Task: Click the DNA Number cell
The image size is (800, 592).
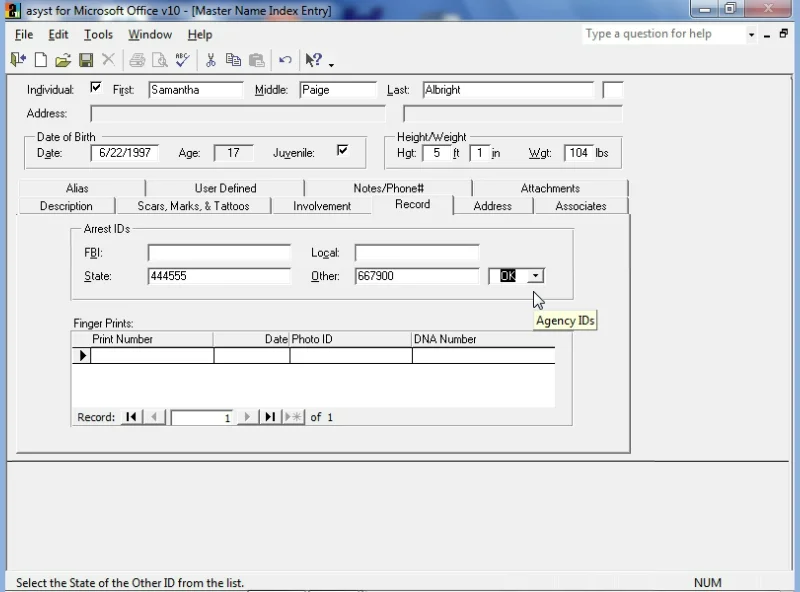Action: pos(484,356)
